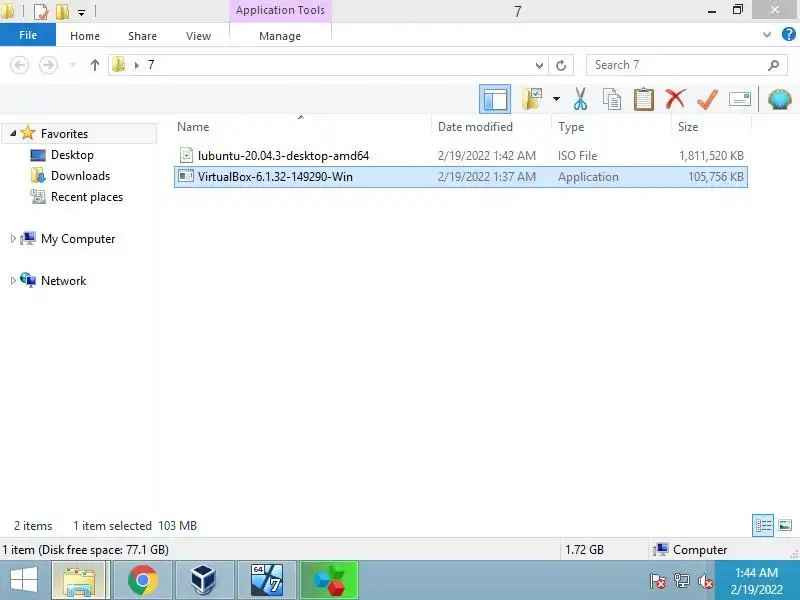Go back with the Back arrow
800x600 pixels.
(x=19, y=65)
